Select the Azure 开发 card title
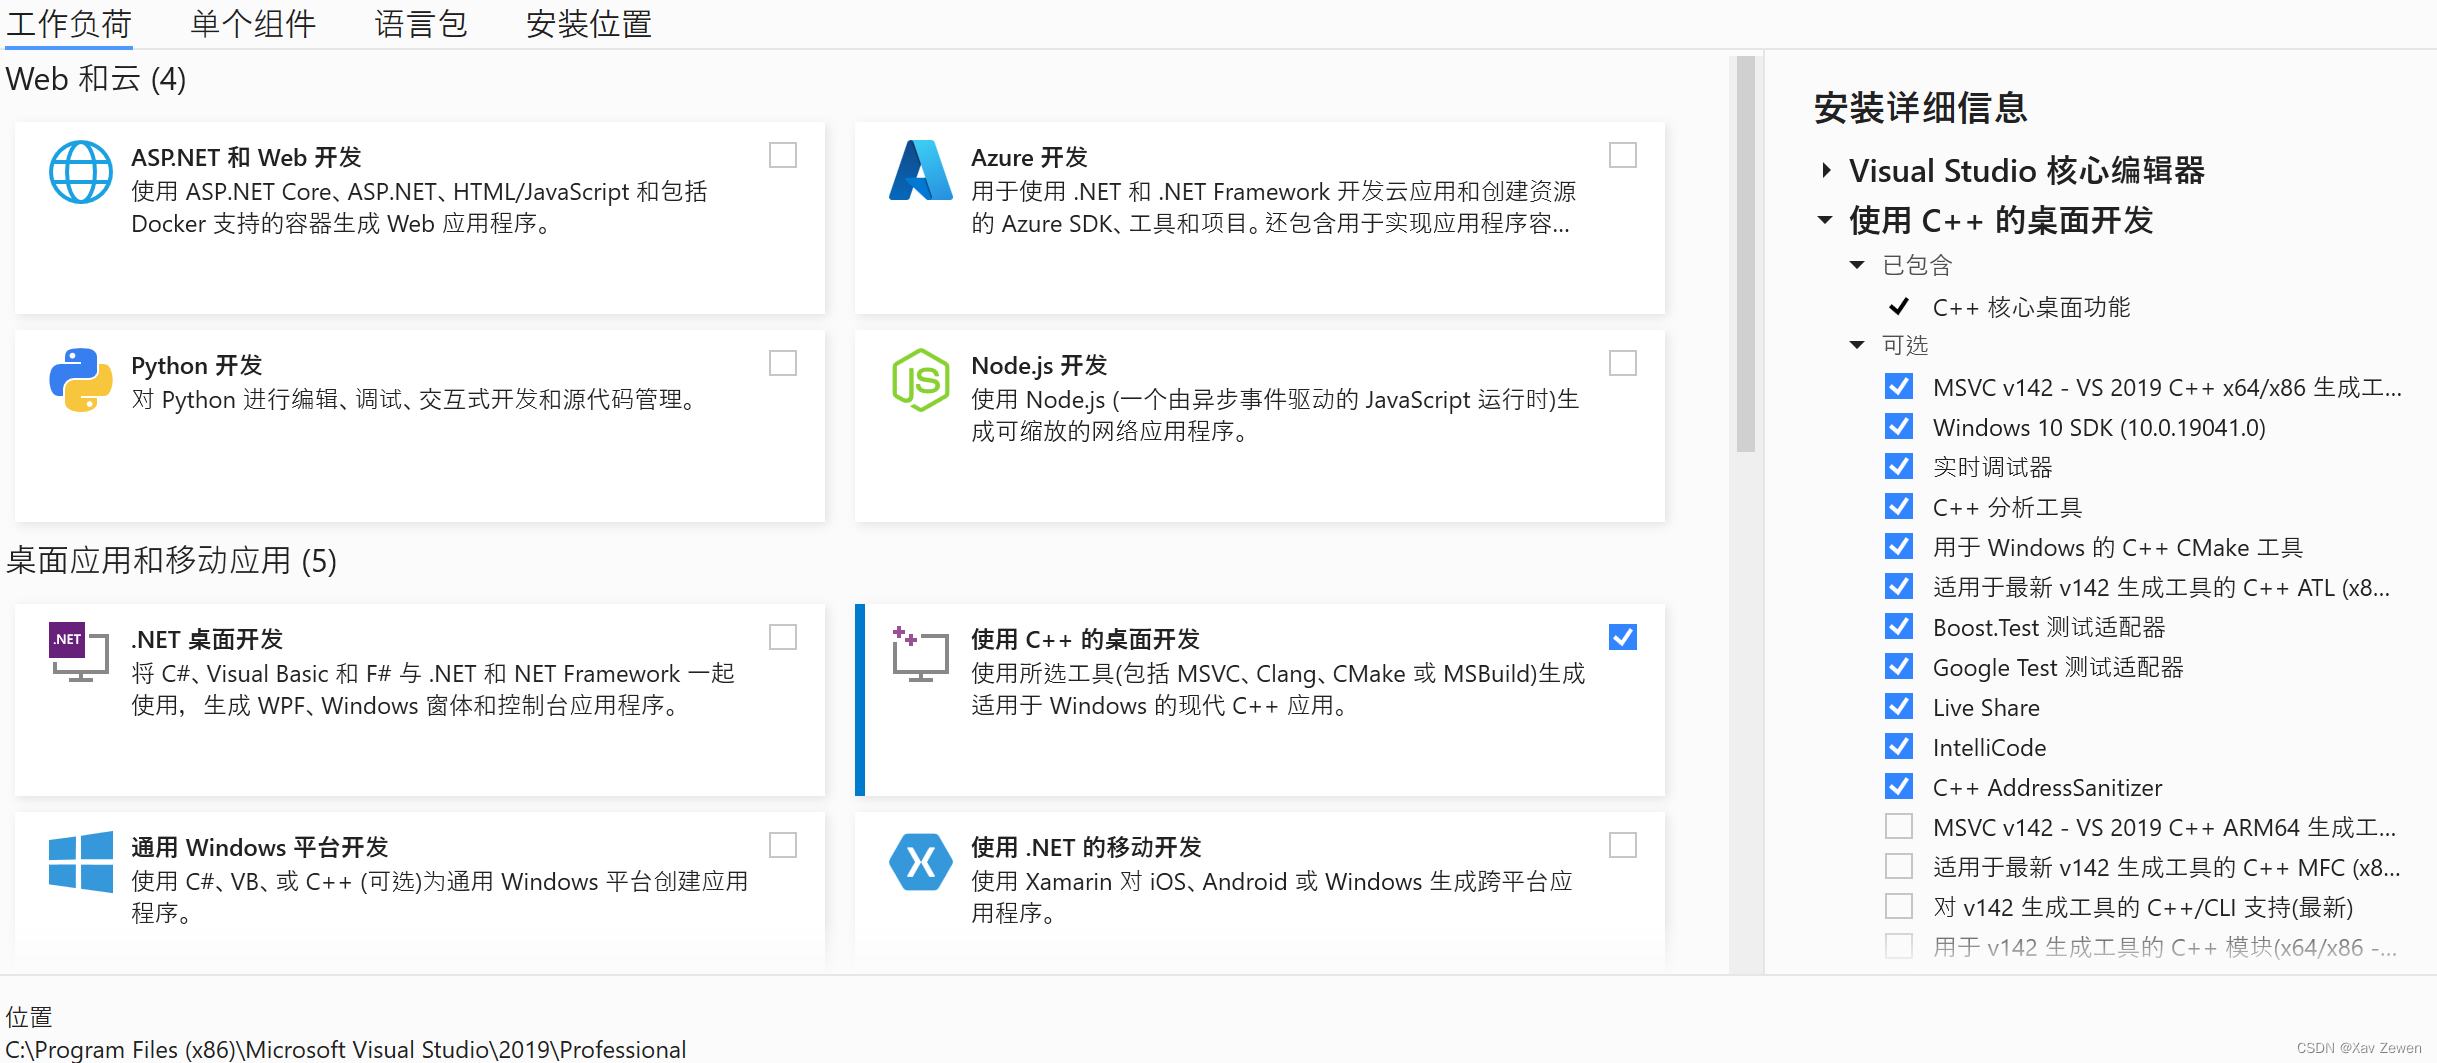2437x1063 pixels. click(1029, 158)
